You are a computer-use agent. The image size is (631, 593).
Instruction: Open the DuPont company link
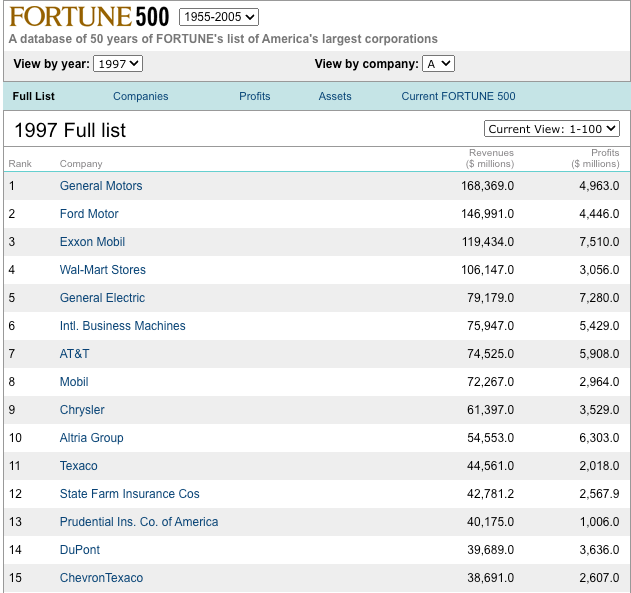click(80, 550)
